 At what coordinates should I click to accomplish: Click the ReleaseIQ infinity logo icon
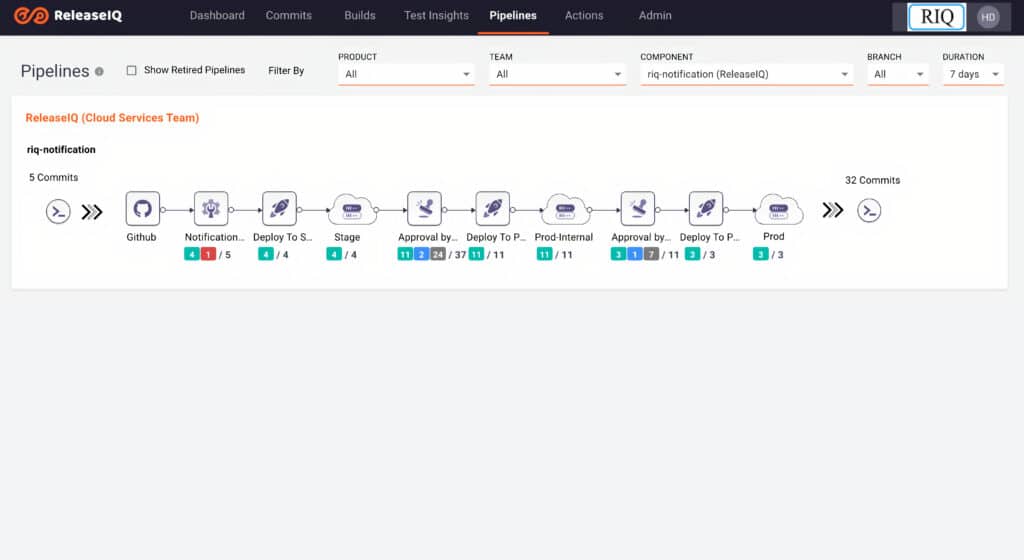click(31, 15)
